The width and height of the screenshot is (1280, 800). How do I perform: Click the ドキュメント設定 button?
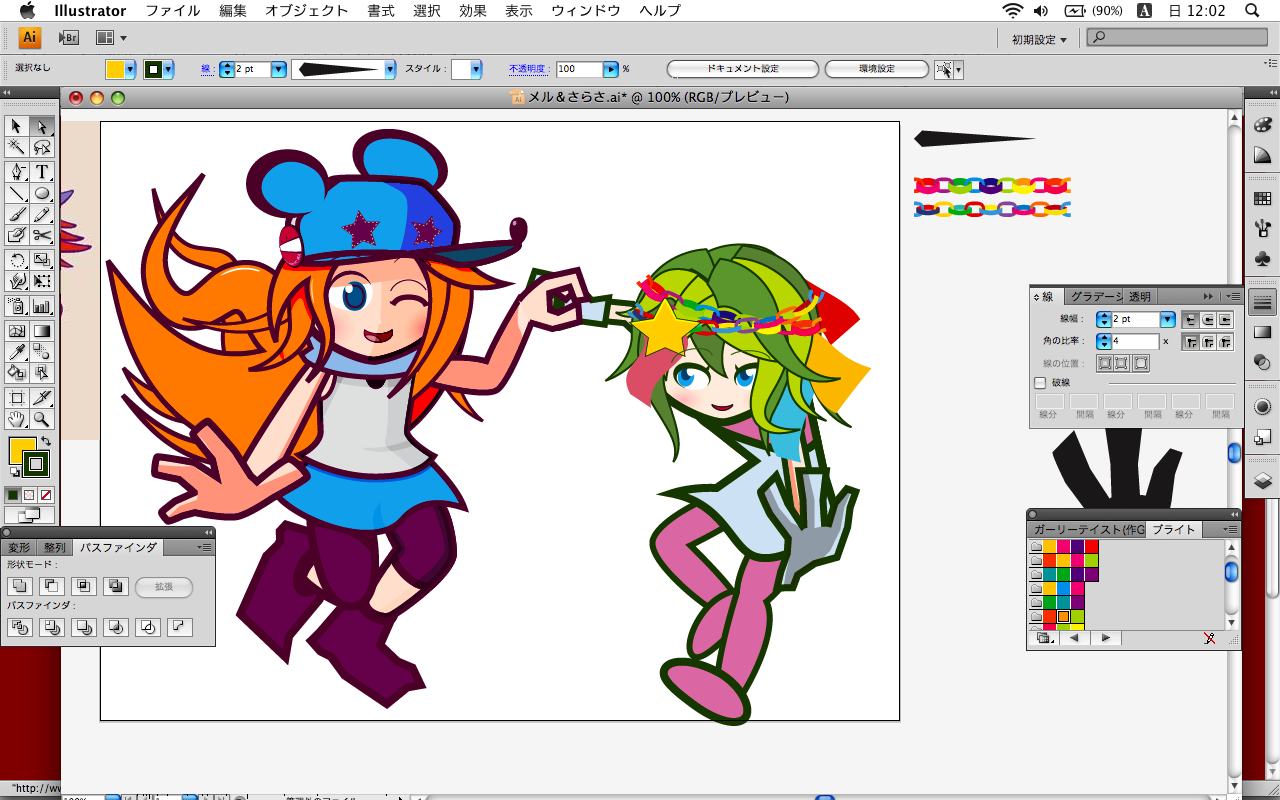[x=742, y=69]
